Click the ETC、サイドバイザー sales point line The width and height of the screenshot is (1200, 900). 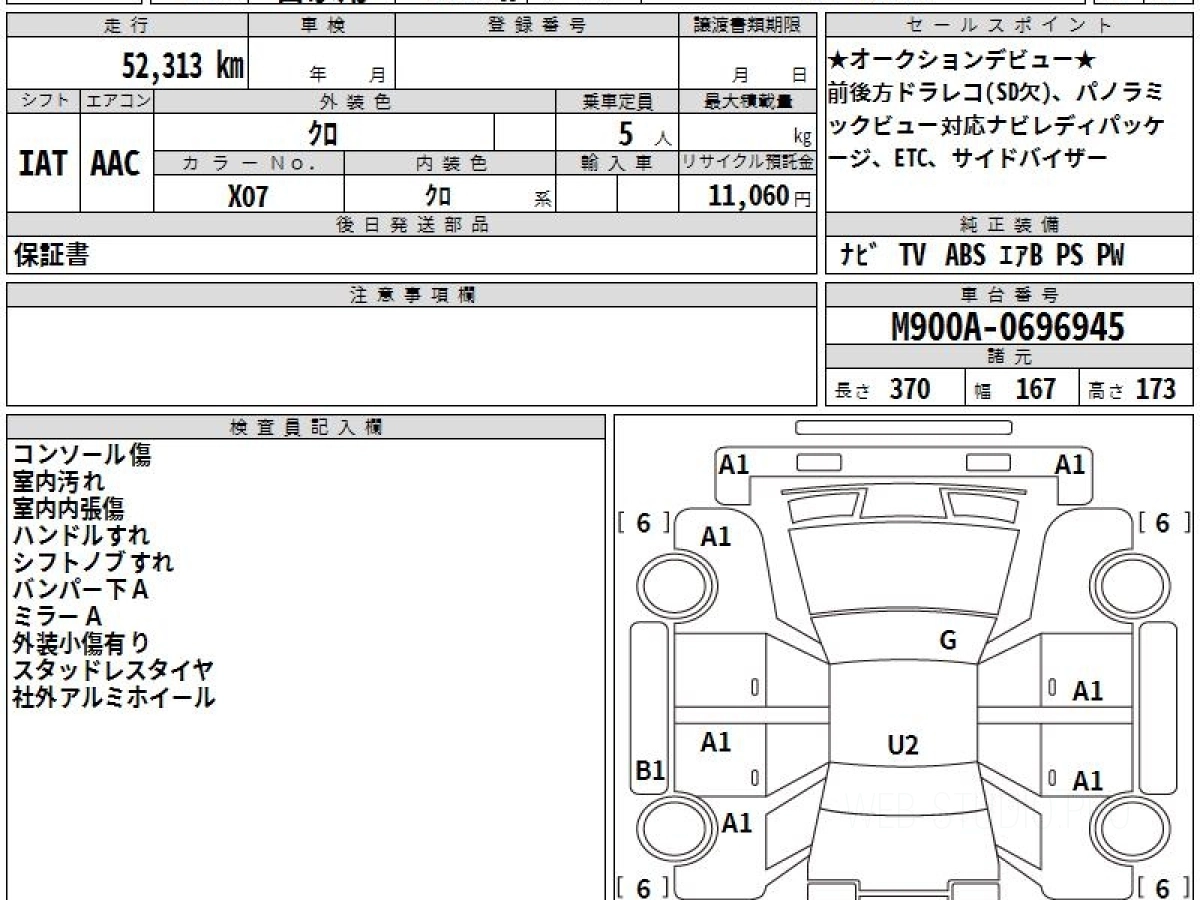pyautogui.click(x=1002, y=157)
